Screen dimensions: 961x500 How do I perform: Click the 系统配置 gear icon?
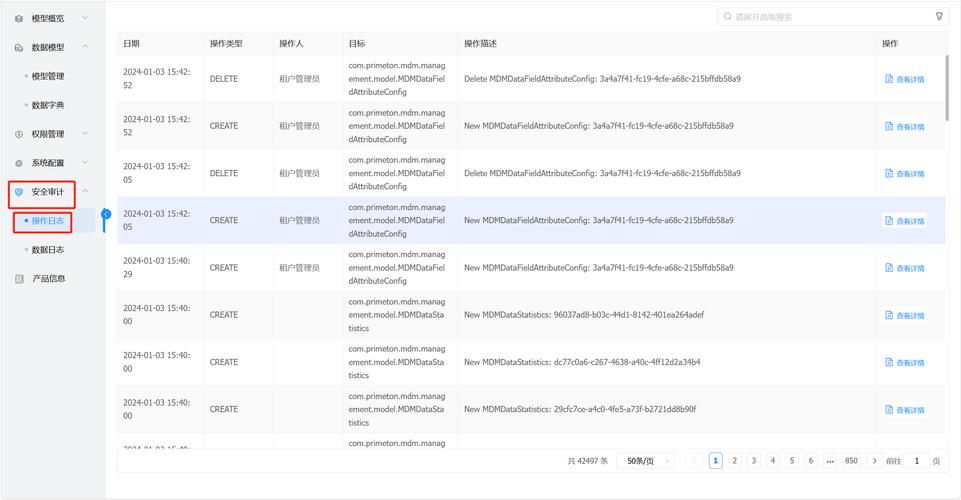pos(19,163)
